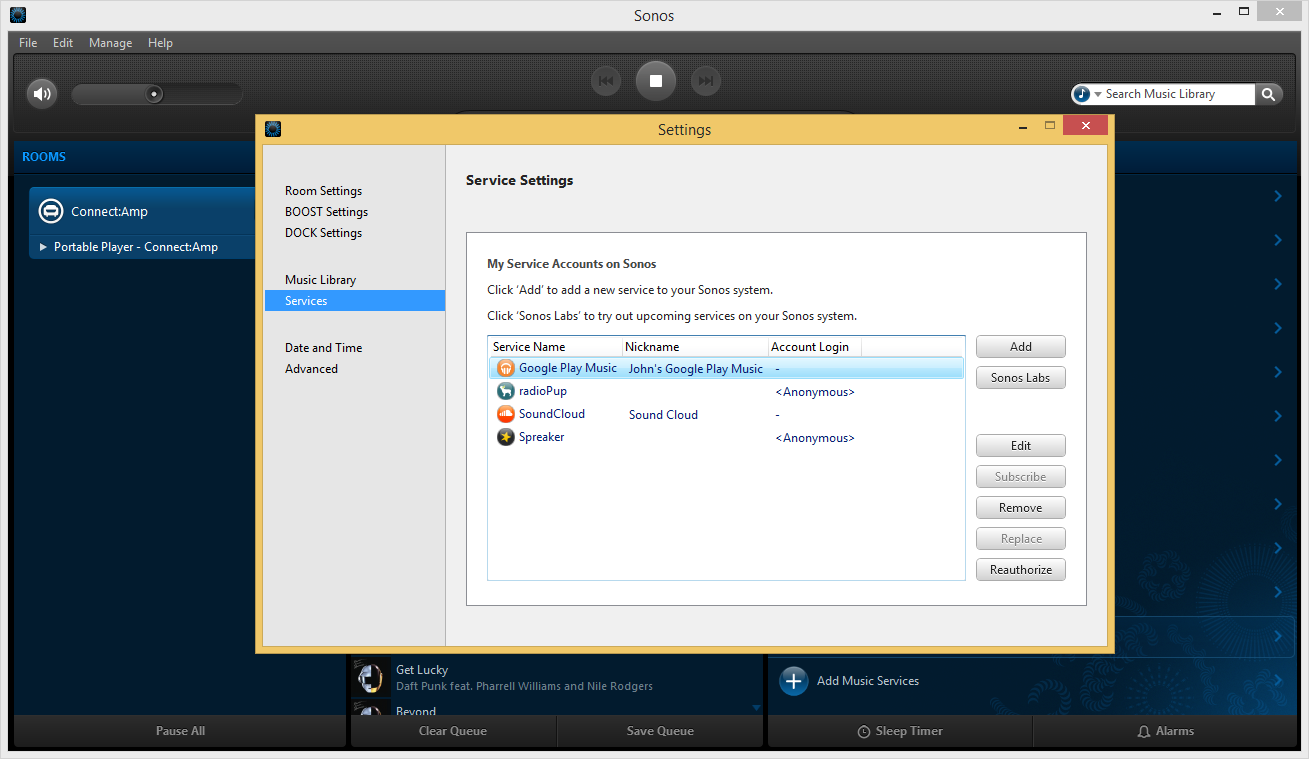The image size is (1309, 759).
Task: Click Edit for the selected service
Action: tap(1021, 446)
